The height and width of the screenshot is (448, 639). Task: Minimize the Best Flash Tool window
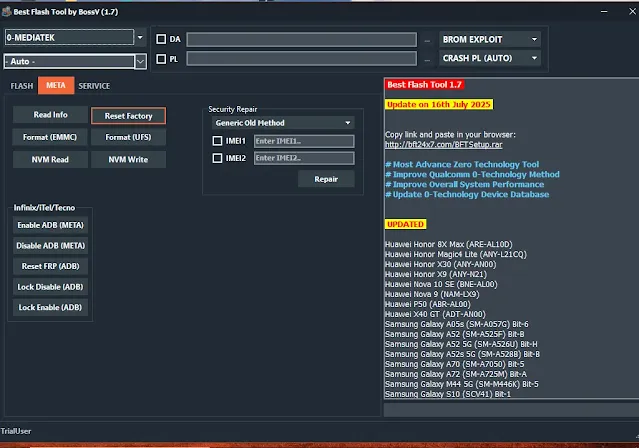pos(604,12)
